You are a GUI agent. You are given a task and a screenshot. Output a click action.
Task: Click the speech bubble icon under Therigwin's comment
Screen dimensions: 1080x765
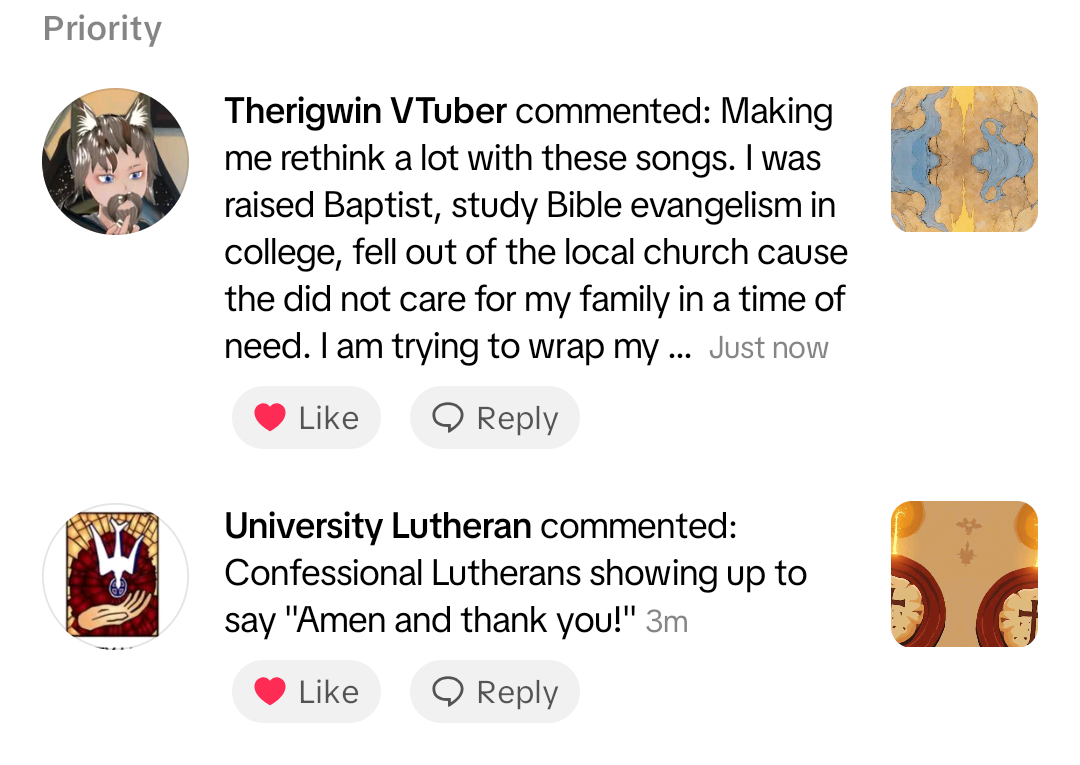(x=447, y=418)
